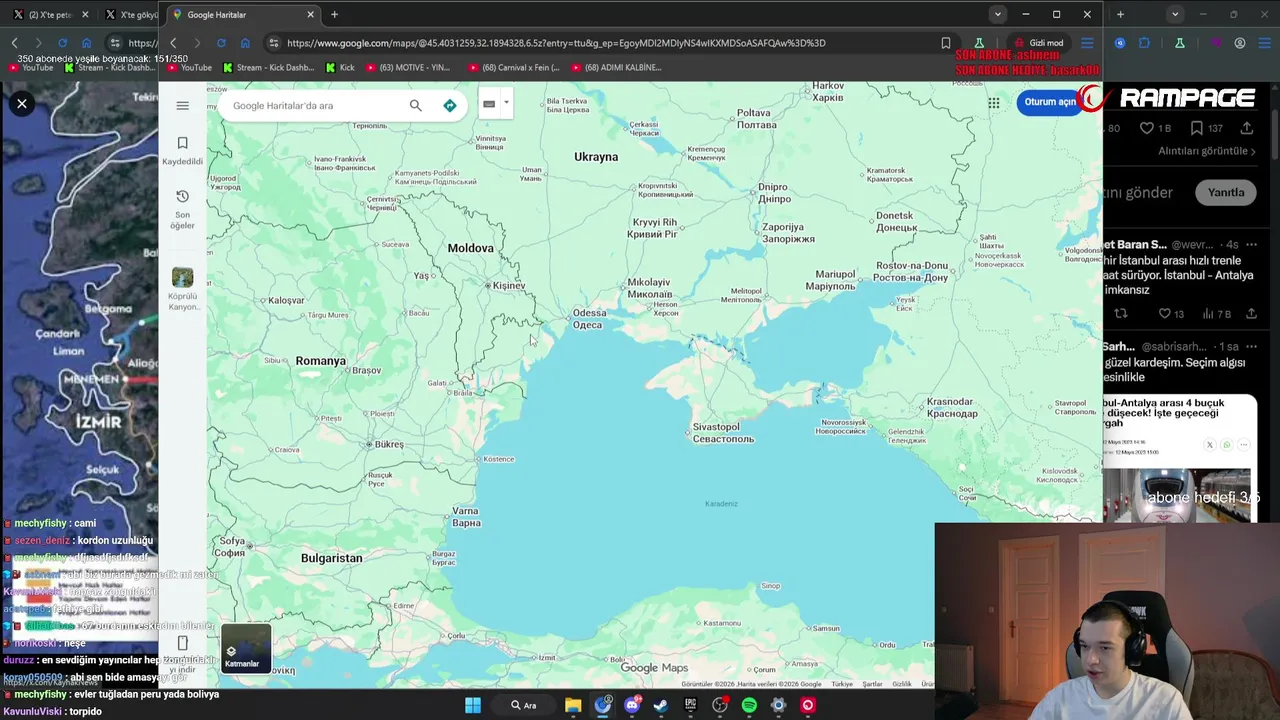
Task: Open the (68) Carnival x Fein bookmark
Action: [x=512, y=67]
